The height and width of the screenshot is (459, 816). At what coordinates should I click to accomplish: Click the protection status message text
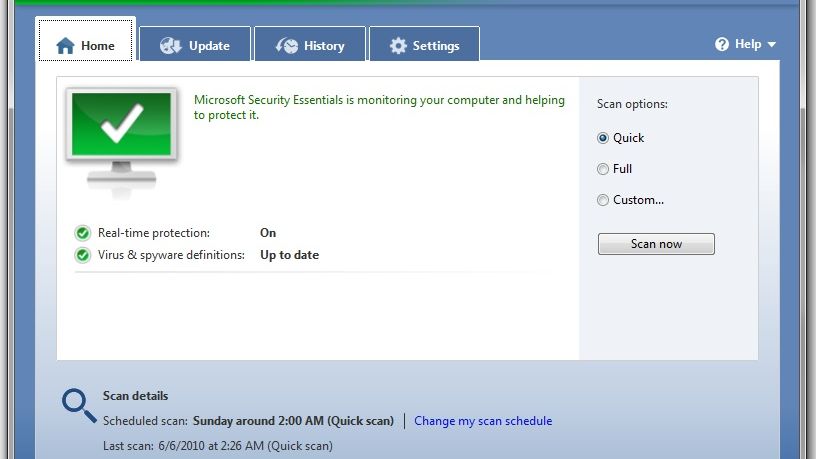379,107
